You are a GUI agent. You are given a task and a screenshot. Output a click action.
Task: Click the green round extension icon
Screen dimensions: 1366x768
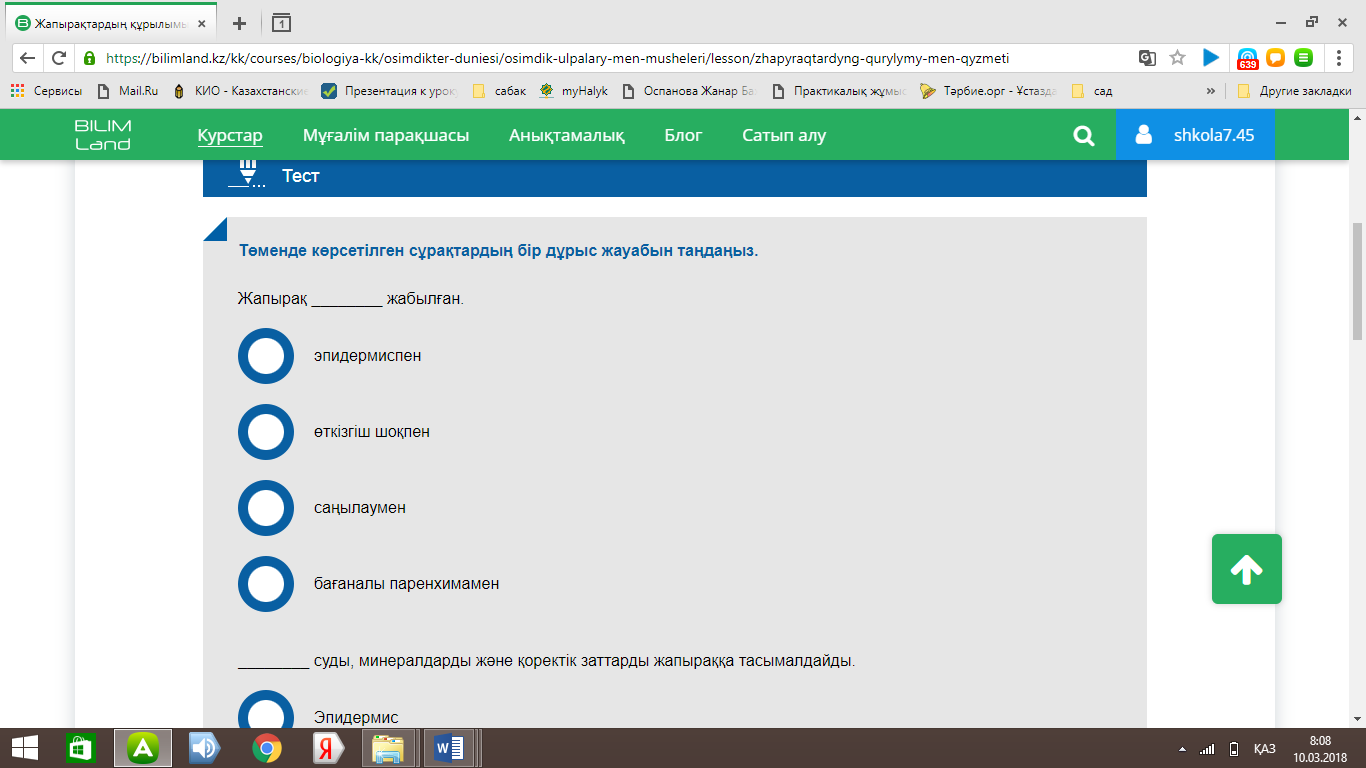tap(1303, 58)
